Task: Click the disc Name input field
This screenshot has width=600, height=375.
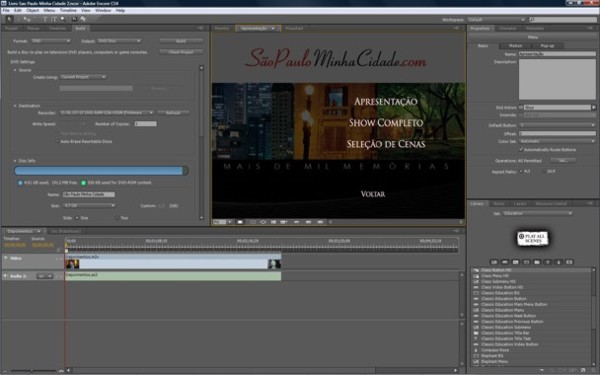Action: (x=88, y=194)
